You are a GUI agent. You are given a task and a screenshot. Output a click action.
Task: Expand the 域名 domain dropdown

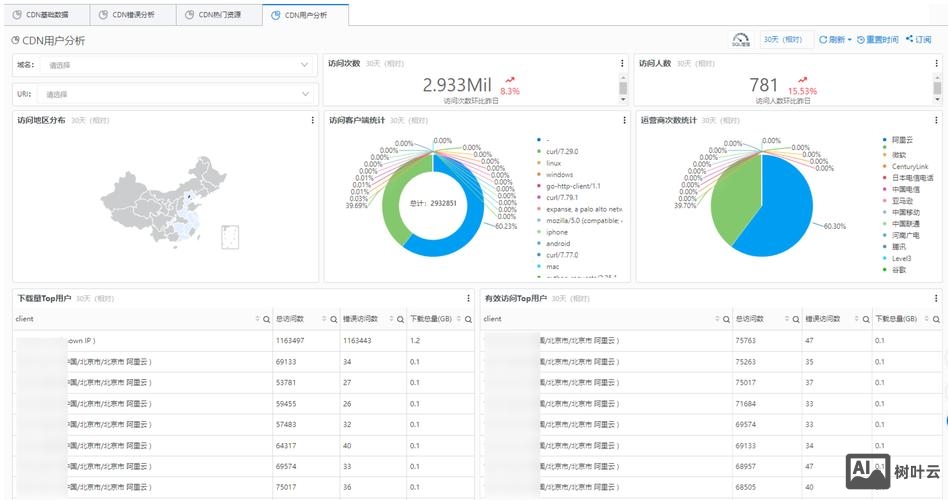point(305,65)
